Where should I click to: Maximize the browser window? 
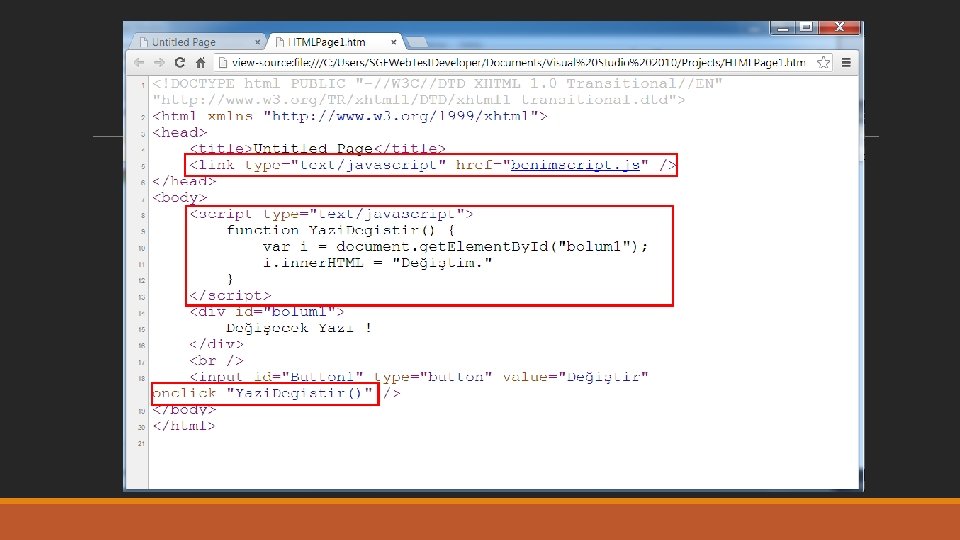click(x=806, y=28)
